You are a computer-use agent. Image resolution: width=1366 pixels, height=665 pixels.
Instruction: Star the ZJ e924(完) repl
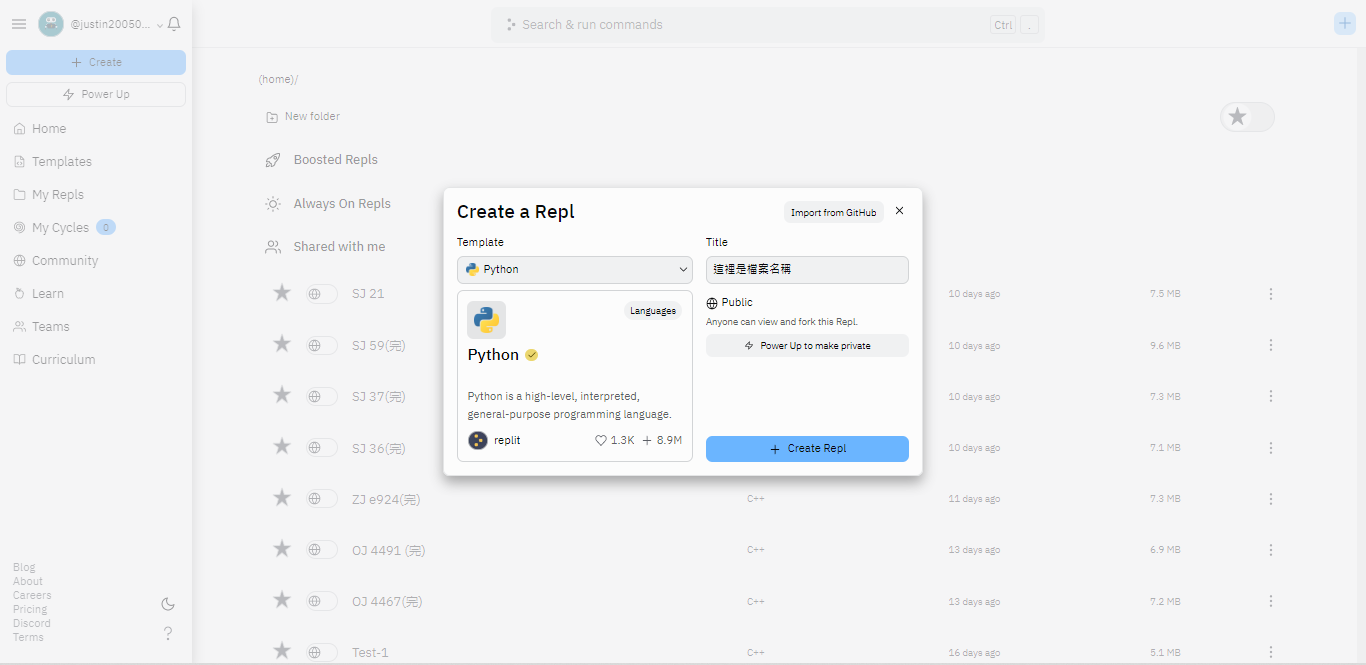pos(282,497)
